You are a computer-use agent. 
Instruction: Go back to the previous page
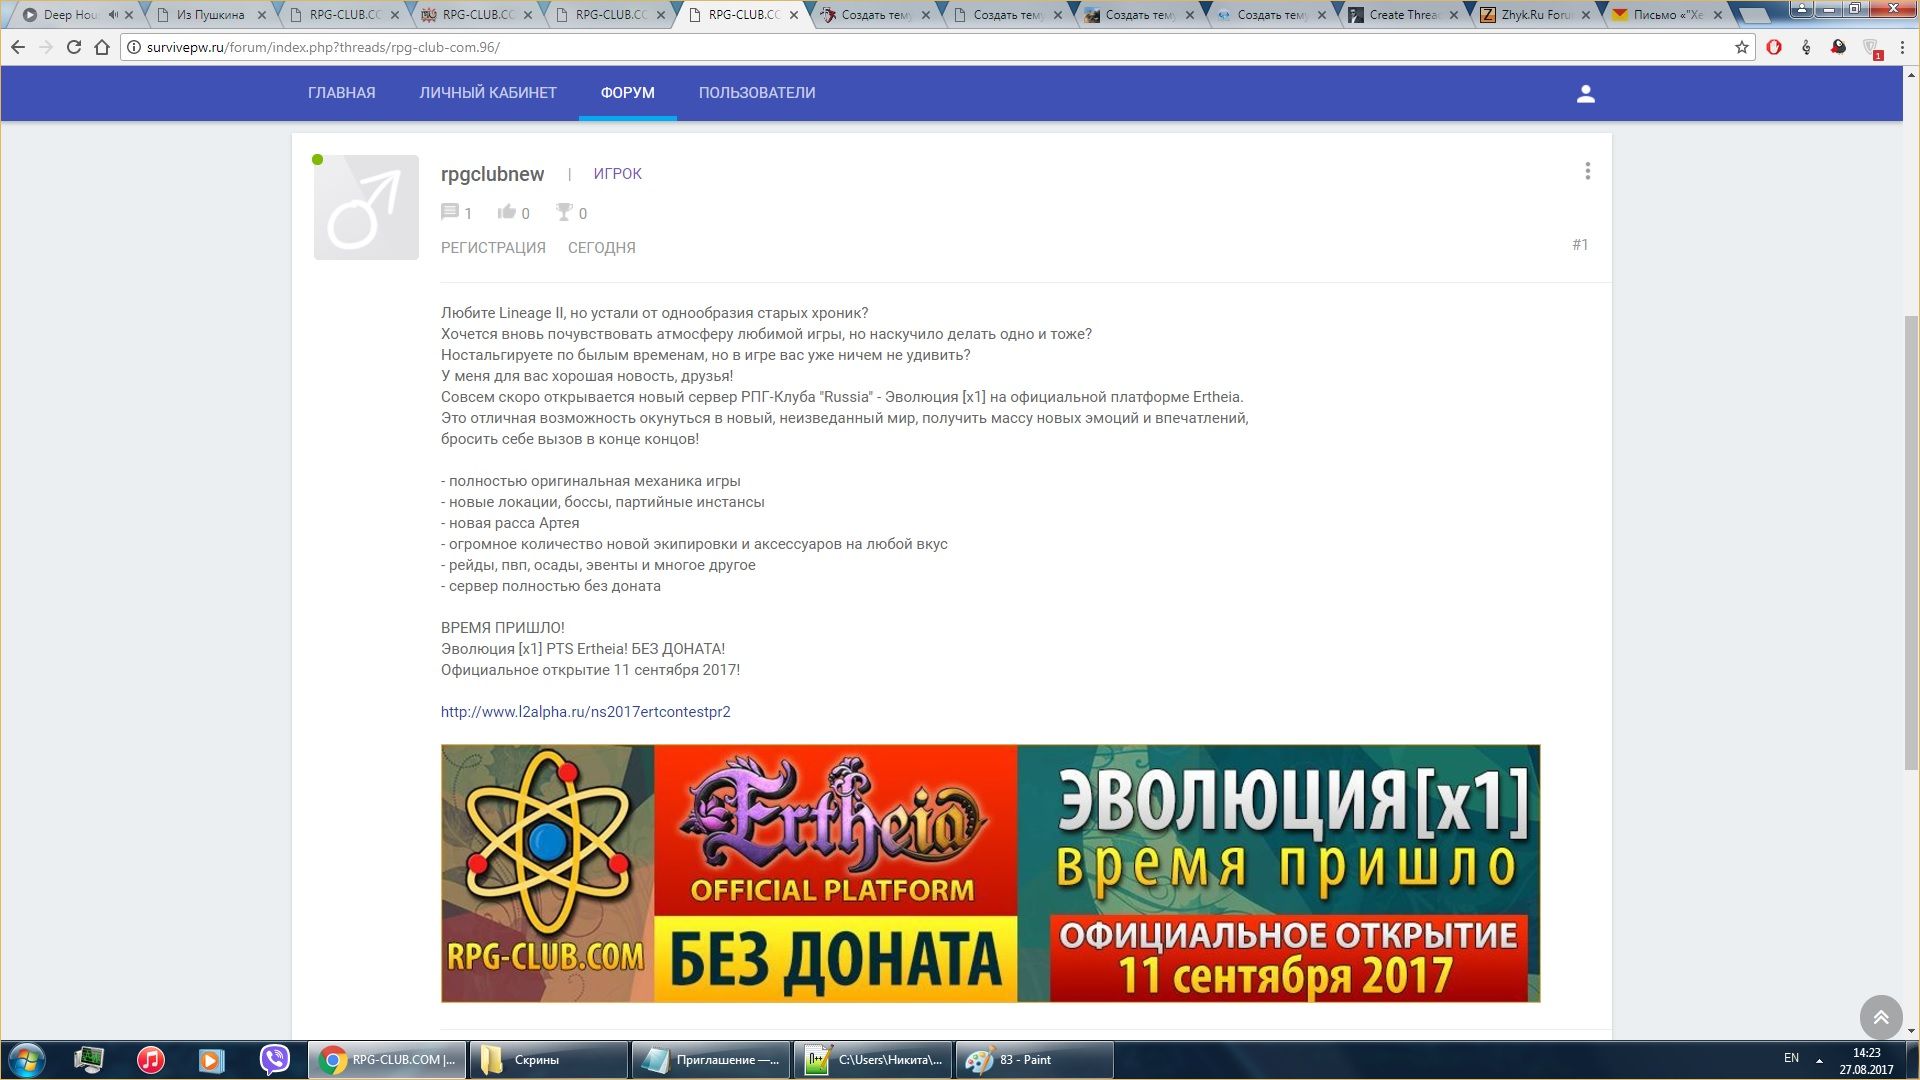coord(18,47)
